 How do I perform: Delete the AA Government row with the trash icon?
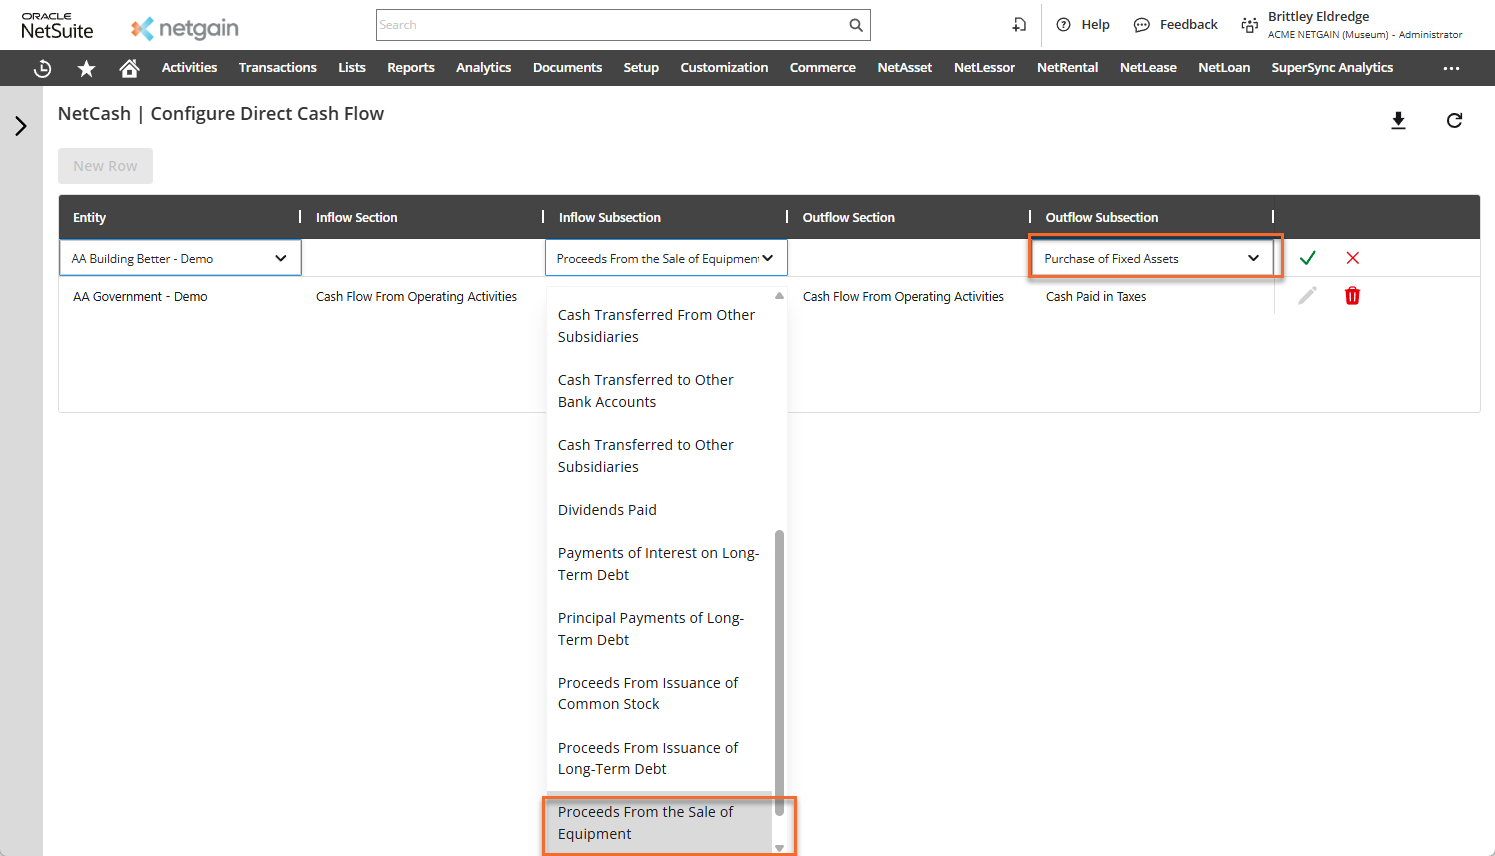[x=1352, y=296]
